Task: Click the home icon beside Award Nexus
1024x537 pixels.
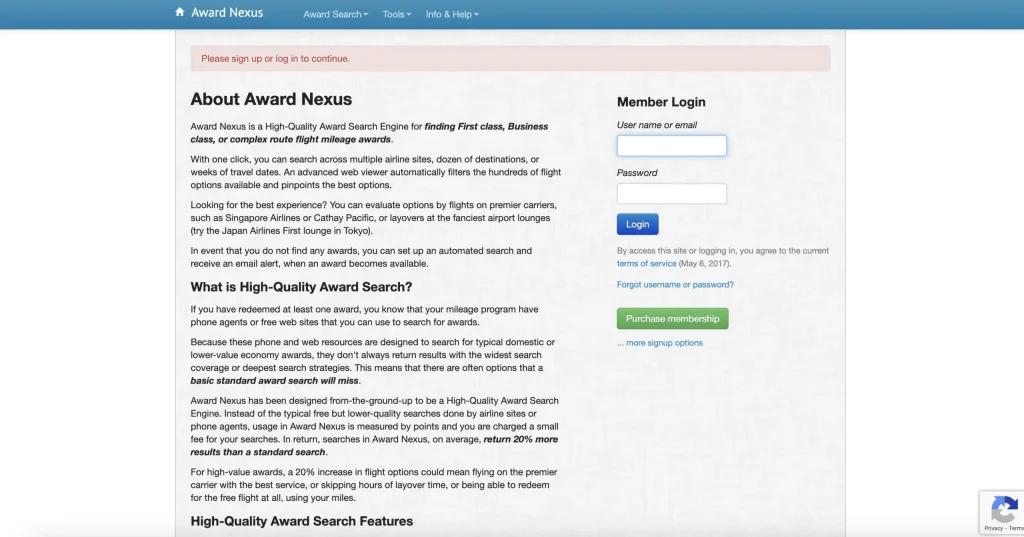Action: [x=180, y=12]
